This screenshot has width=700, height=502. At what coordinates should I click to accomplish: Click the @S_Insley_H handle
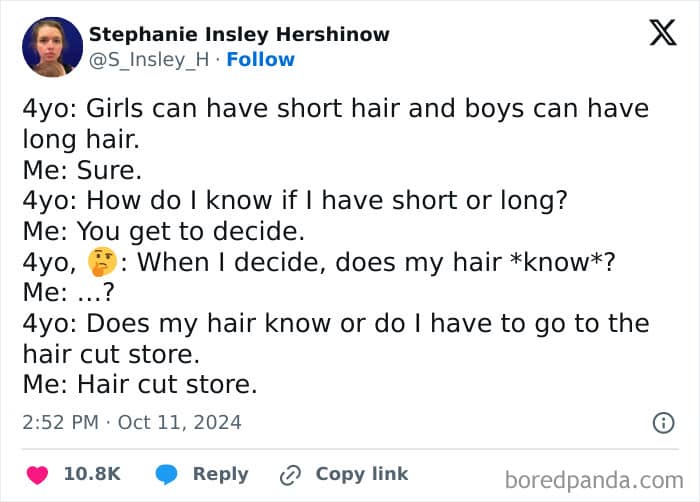tap(150, 59)
